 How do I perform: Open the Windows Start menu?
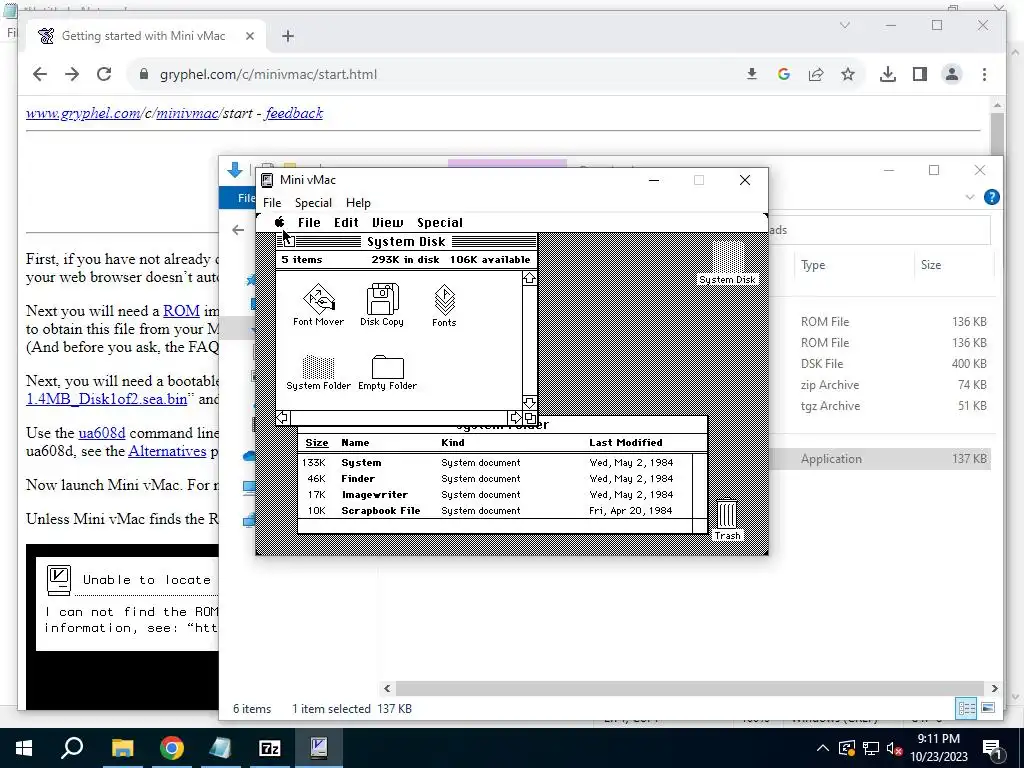click(24, 748)
